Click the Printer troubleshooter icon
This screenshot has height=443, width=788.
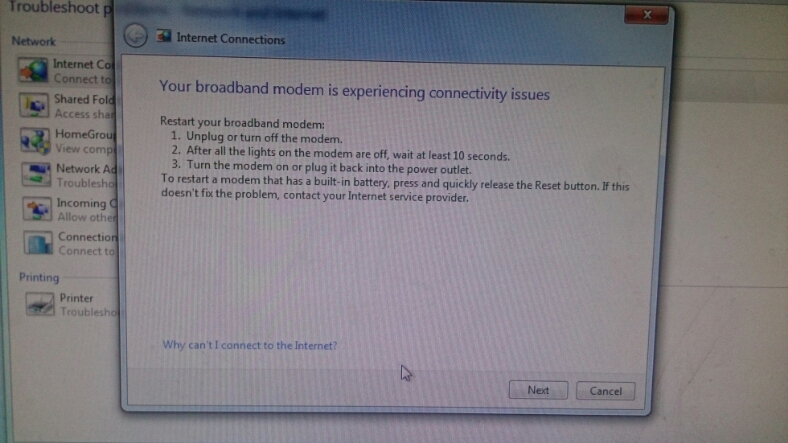40,304
